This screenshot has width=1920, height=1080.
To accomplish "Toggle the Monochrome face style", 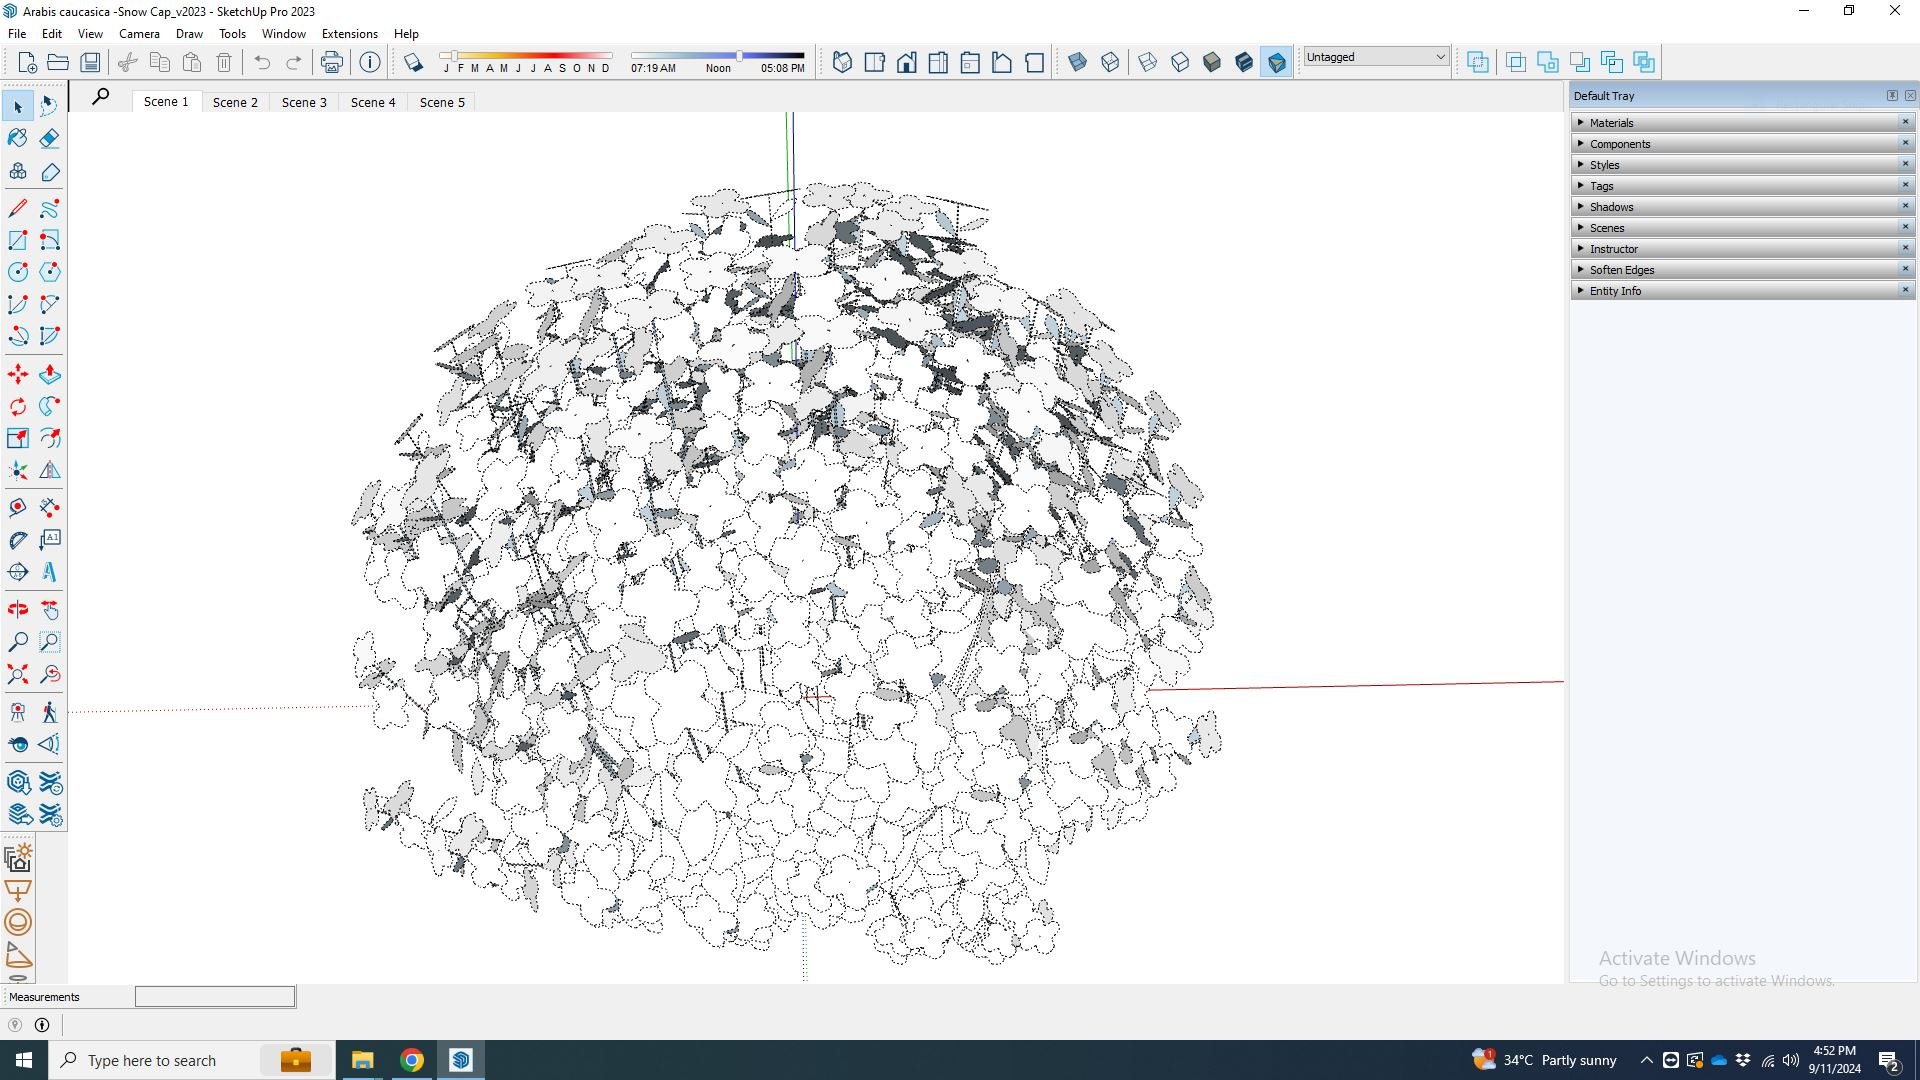I will (1277, 62).
